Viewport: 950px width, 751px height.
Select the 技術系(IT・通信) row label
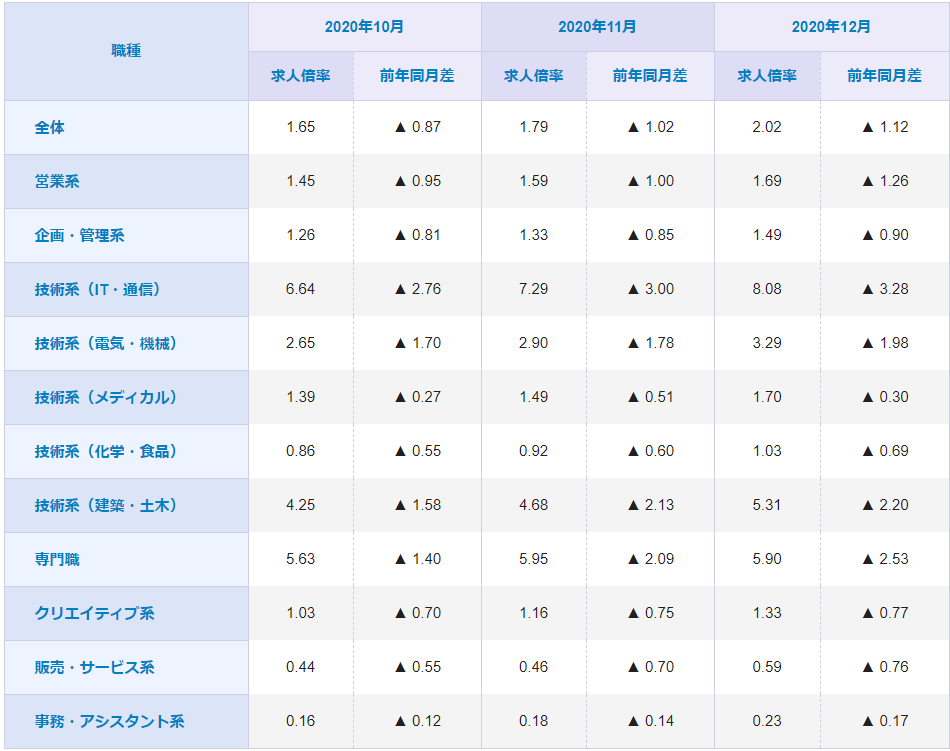[98, 289]
